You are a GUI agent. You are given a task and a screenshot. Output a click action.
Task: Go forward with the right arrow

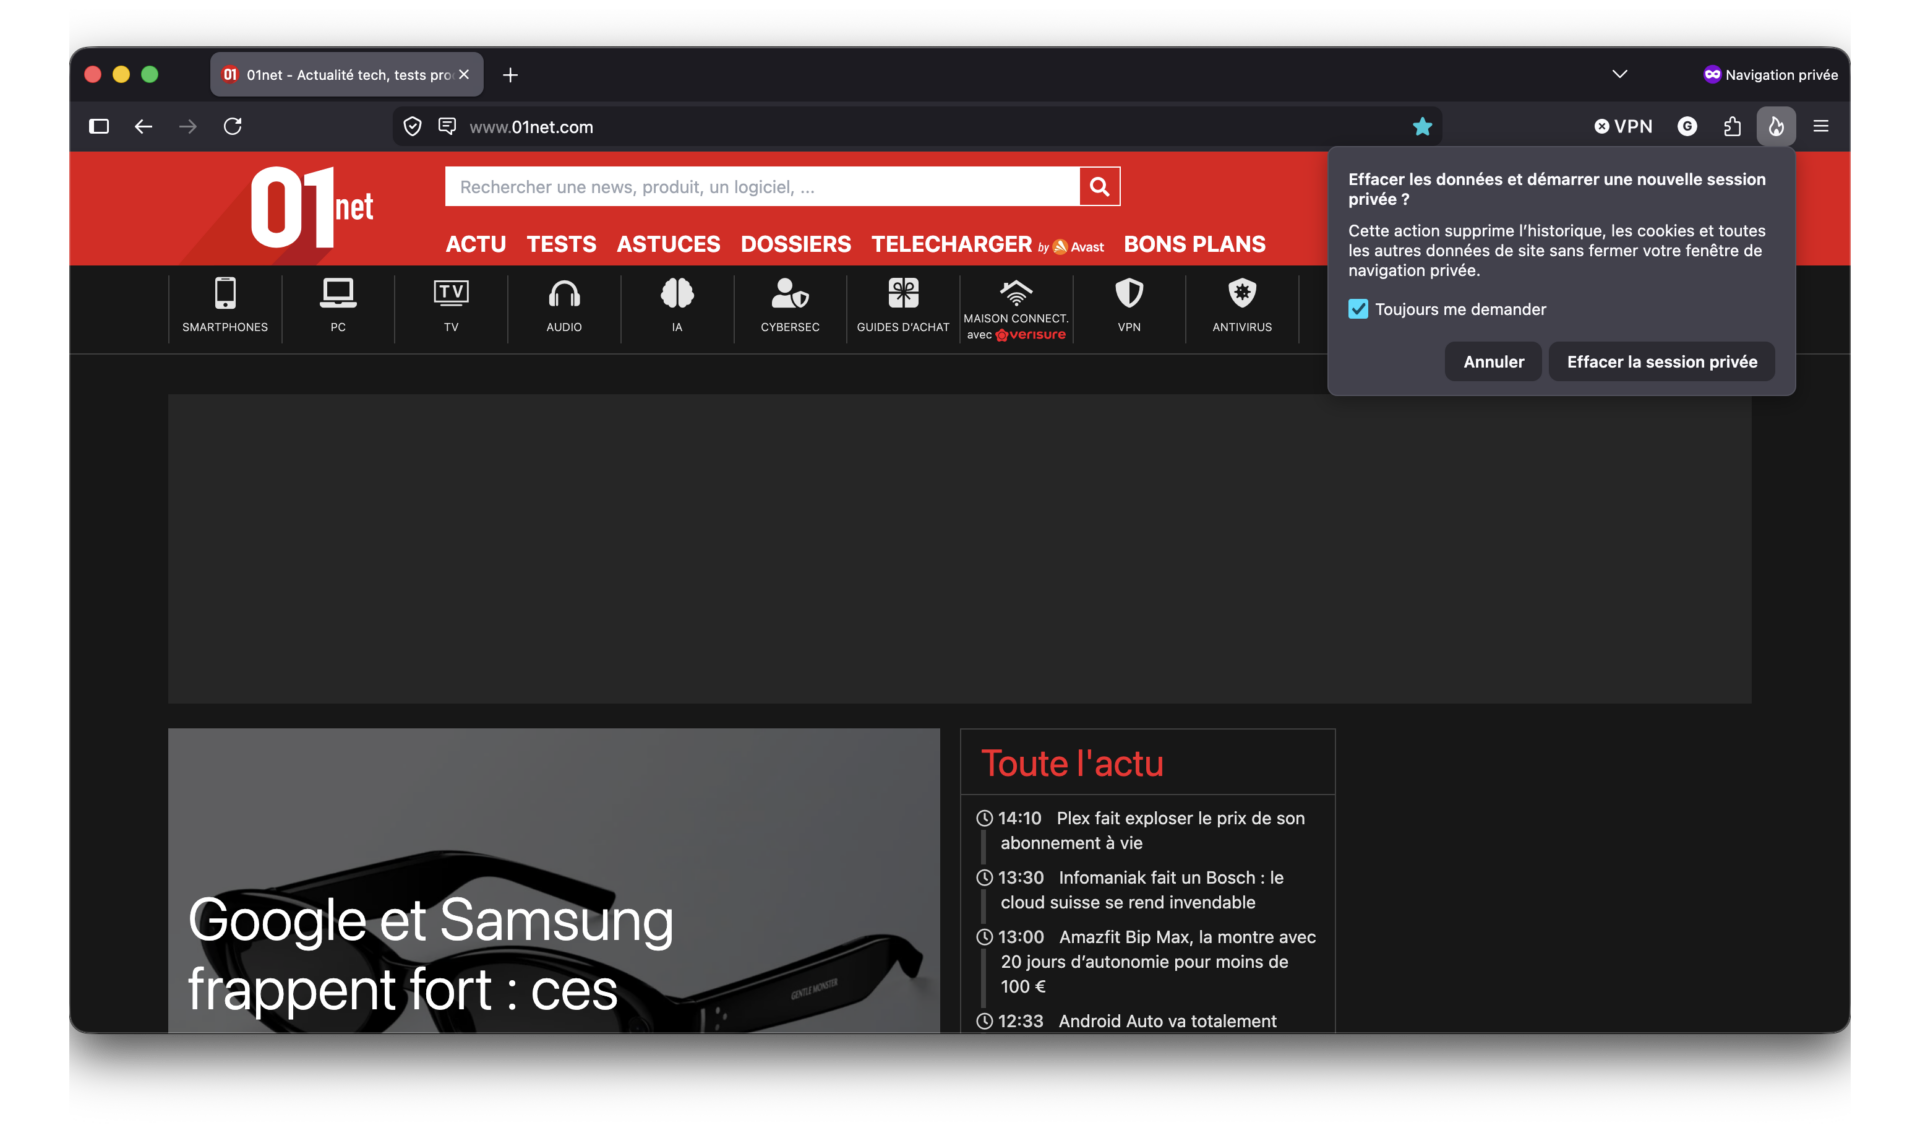[188, 126]
